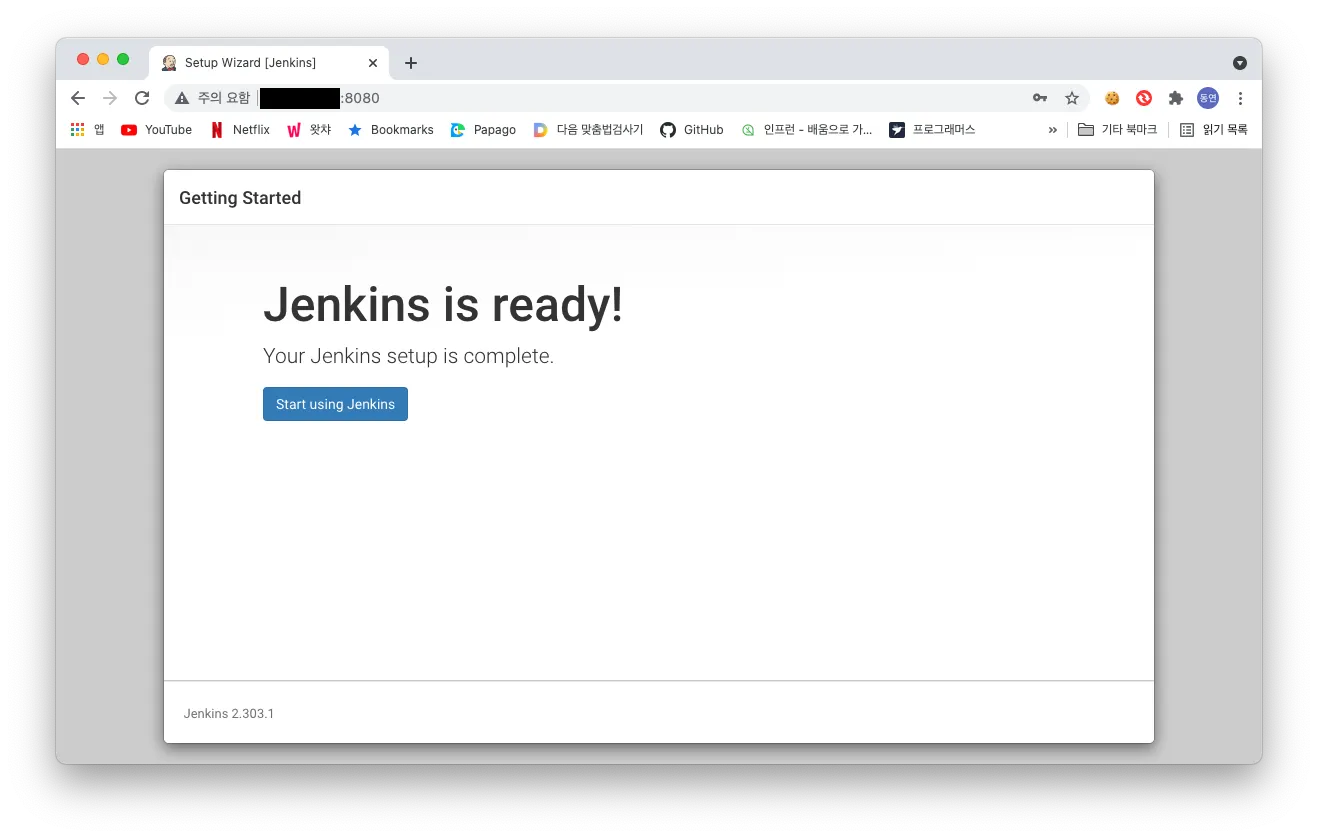This screenshot has height=838, width=1318.
Task: Open the tab search dropdown arrow
Action: (x=1240, y=63)
